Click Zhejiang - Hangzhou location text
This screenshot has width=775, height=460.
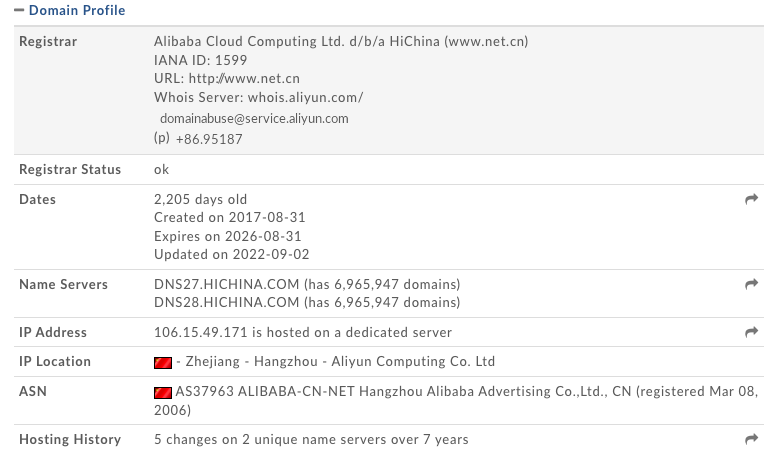[251, 362]
